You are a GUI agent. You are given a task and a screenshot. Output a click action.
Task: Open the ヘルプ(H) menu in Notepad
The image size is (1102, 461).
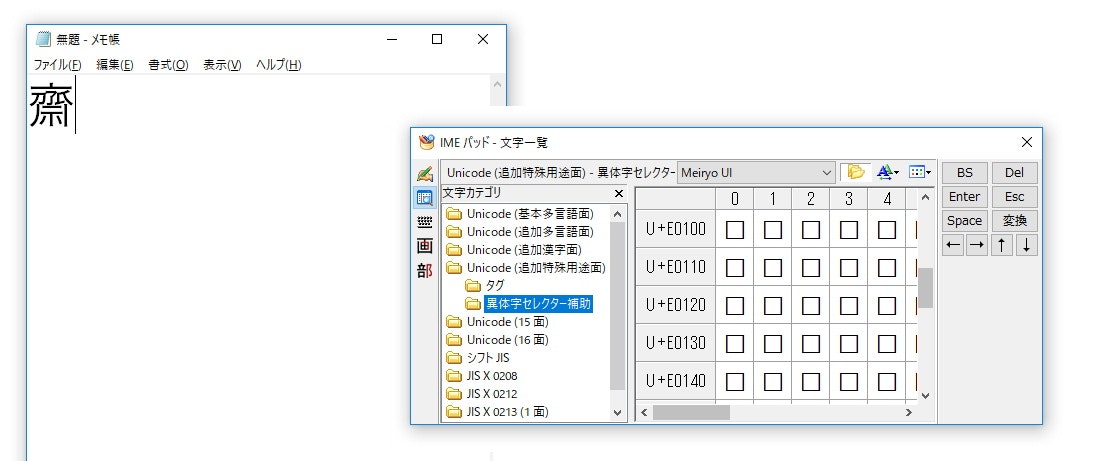click(278, 65)
